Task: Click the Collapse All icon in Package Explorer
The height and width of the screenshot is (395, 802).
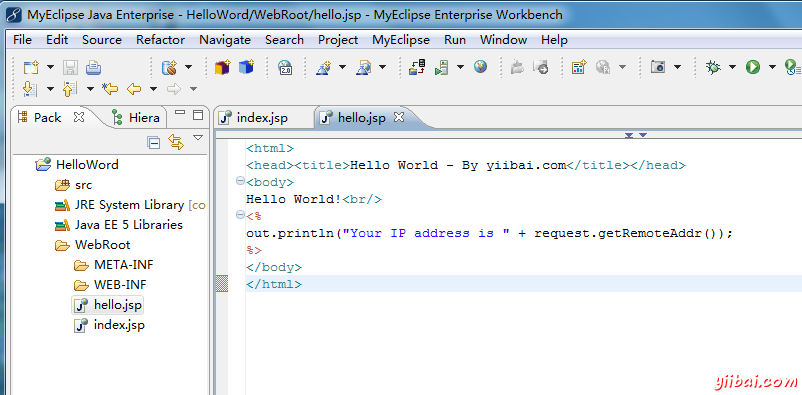Action: pyautogui.click(x=153, y=142)
